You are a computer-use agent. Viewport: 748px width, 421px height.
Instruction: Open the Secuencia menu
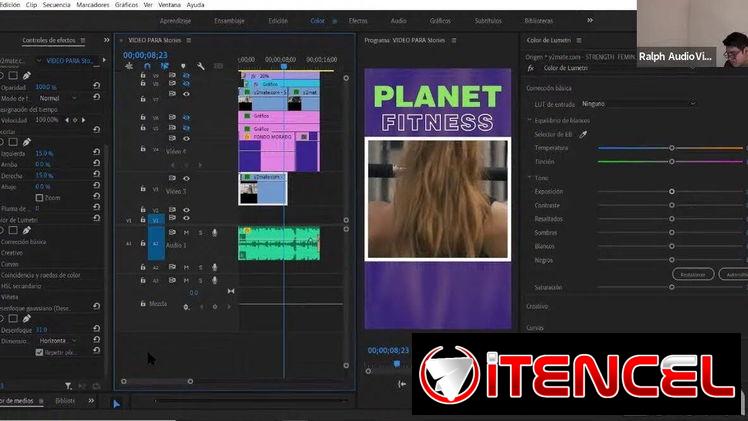[56, 5]
